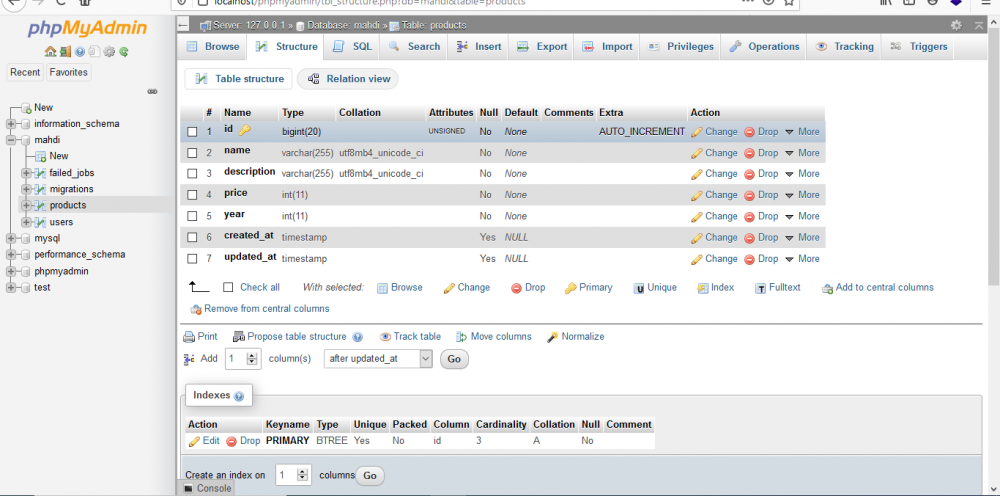Expand the mysql database node

pyautogui.click(x=11, y=238)
